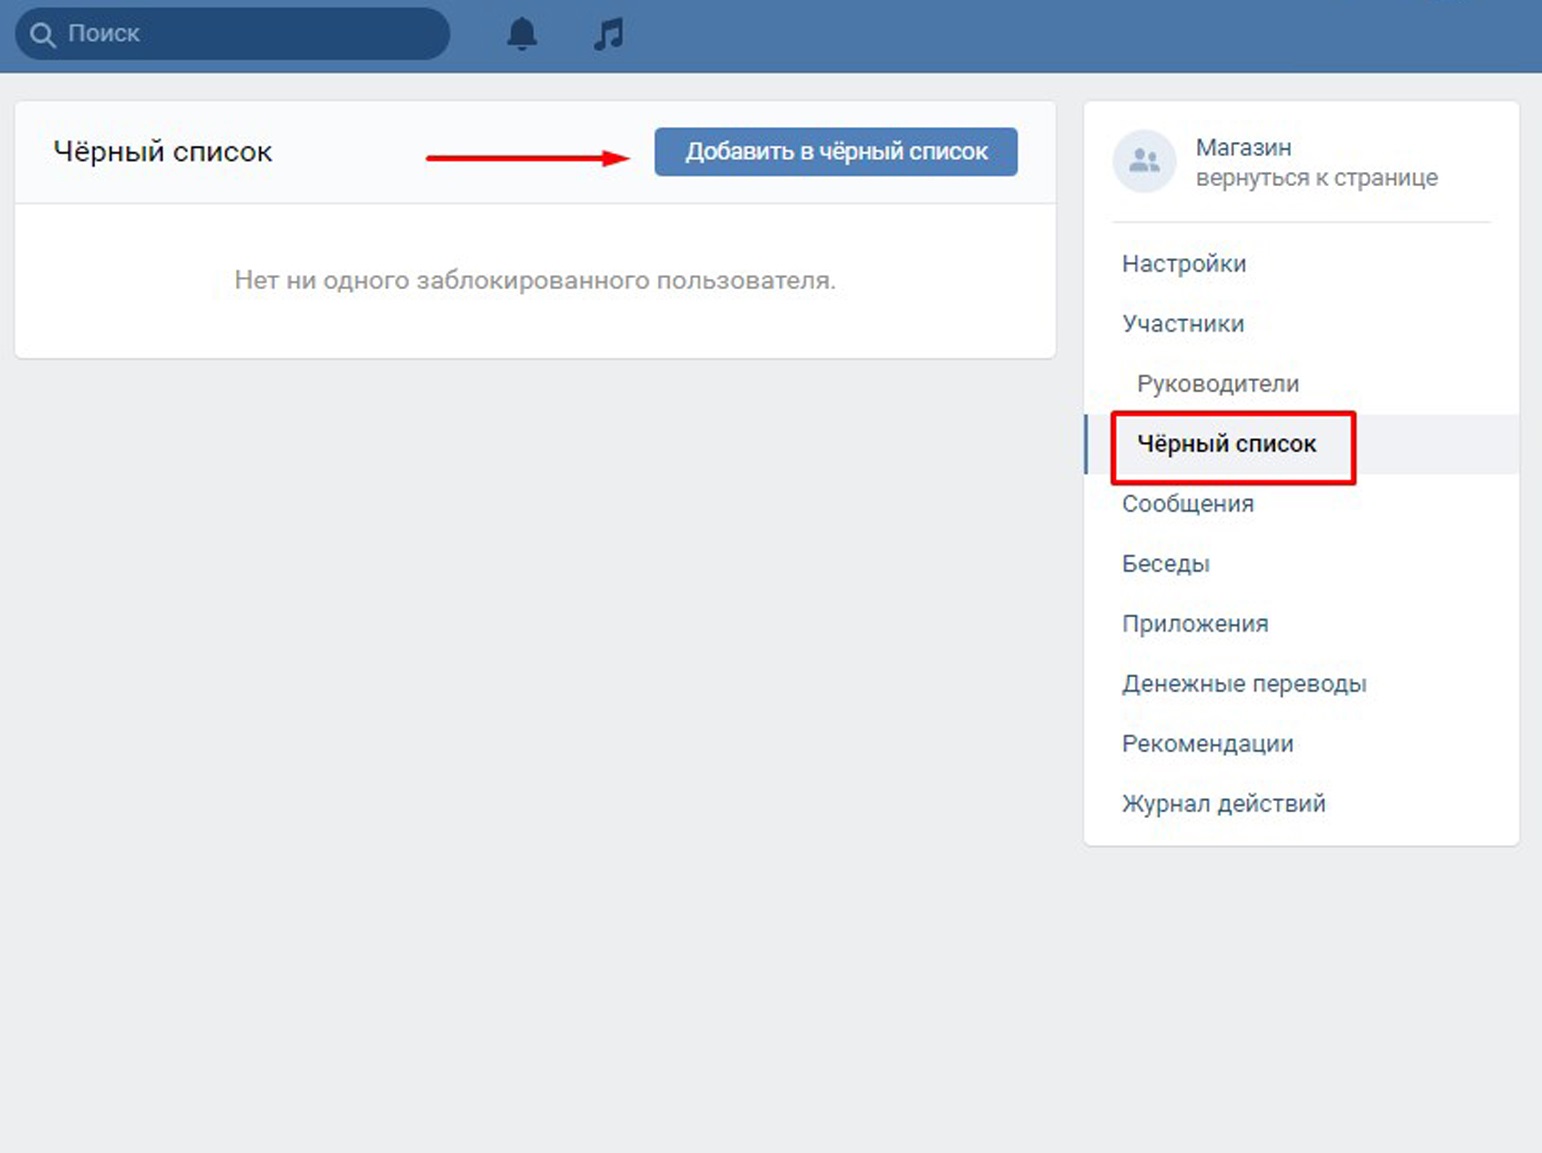
Task: Select the highlighted Чёрный список menu item
Action: (x=1226, y=444)
